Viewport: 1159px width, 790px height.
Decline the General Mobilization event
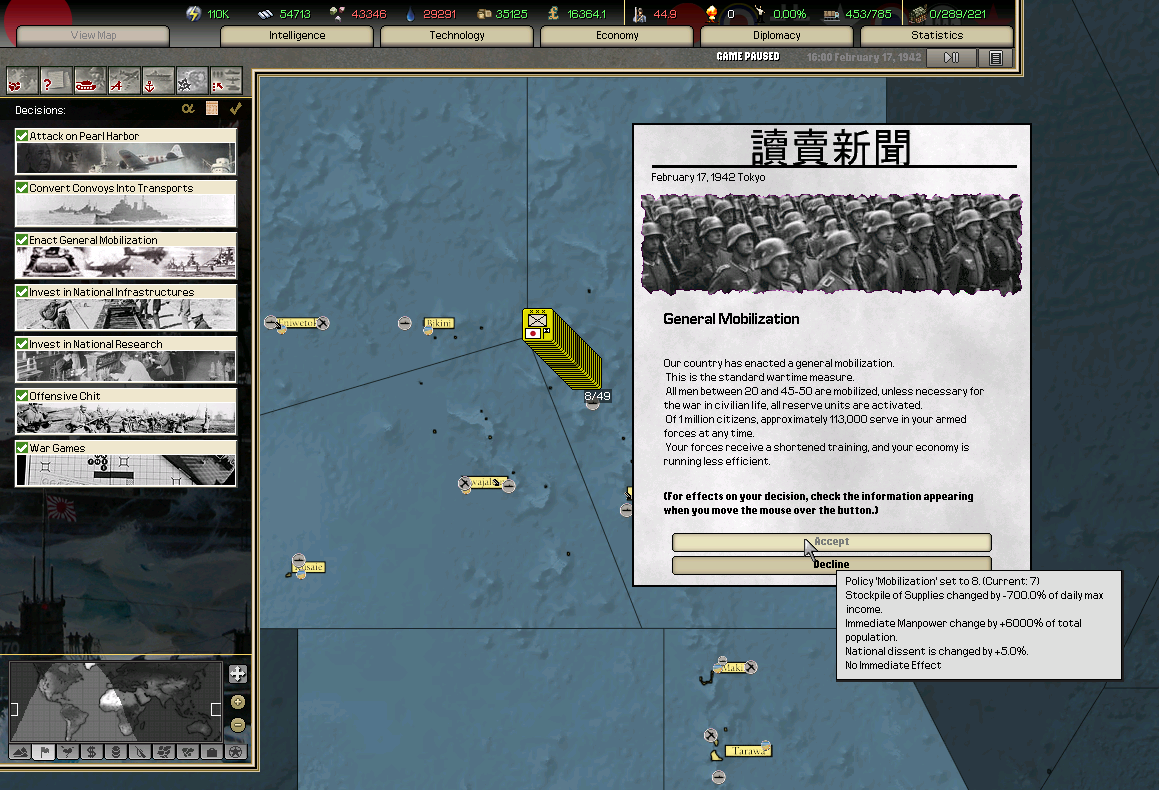[x=831, y=565]
